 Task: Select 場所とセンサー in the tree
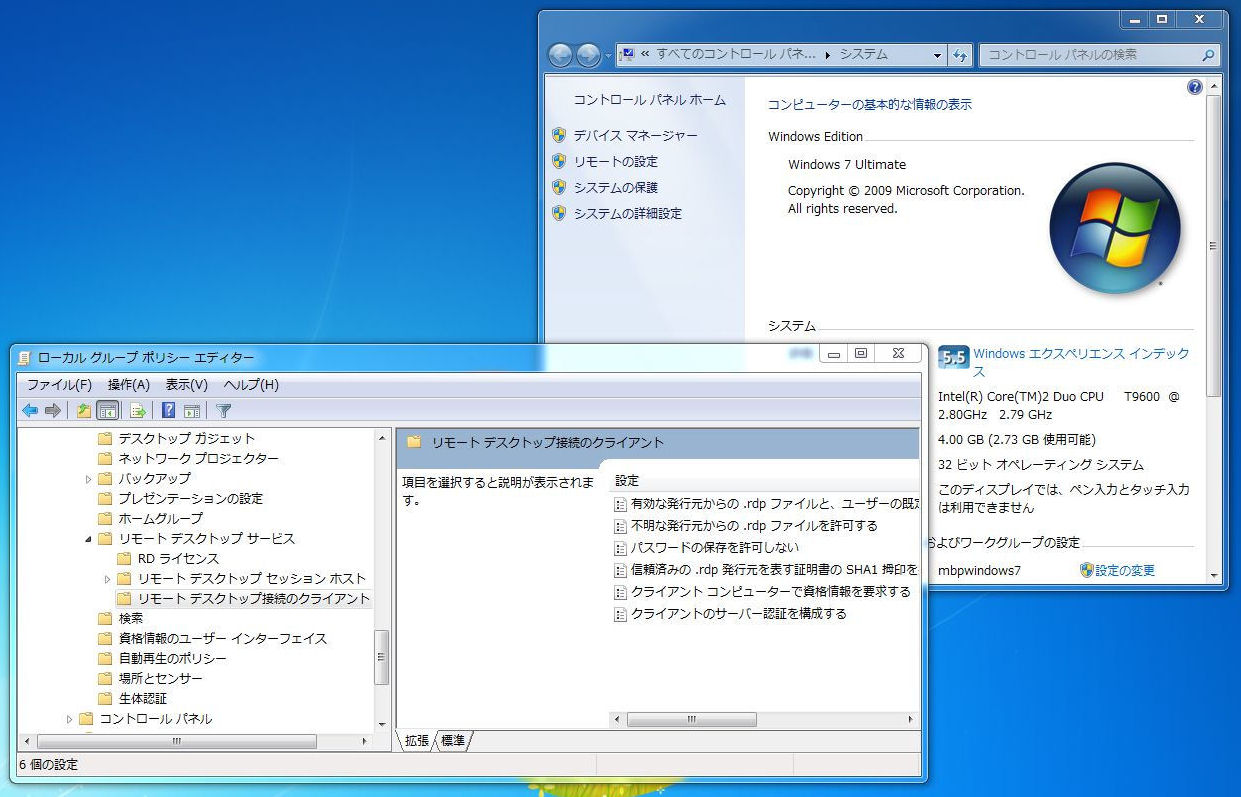coord(160,678)
